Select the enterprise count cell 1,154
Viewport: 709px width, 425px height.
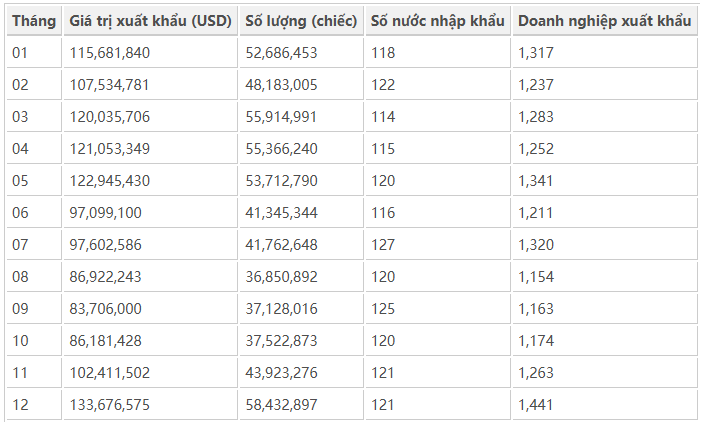tap(535, 277)
